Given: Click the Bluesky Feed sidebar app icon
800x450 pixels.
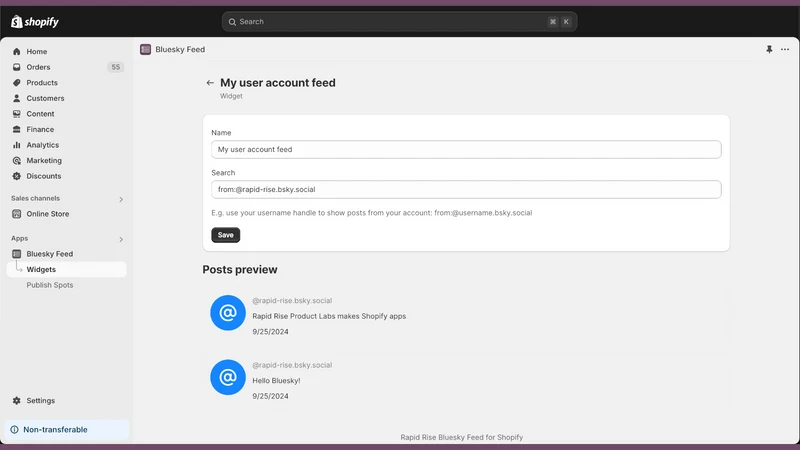Looking at the screenshot, I should tap(17, 254).
